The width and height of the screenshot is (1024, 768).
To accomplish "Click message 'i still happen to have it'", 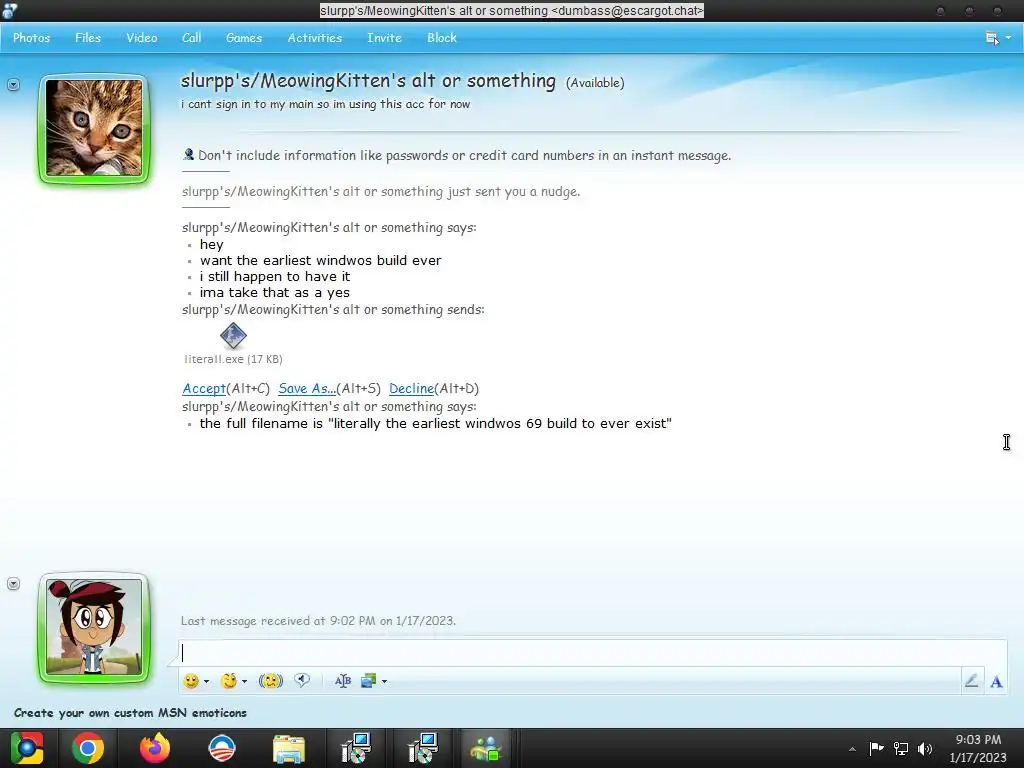I will 275,277.
